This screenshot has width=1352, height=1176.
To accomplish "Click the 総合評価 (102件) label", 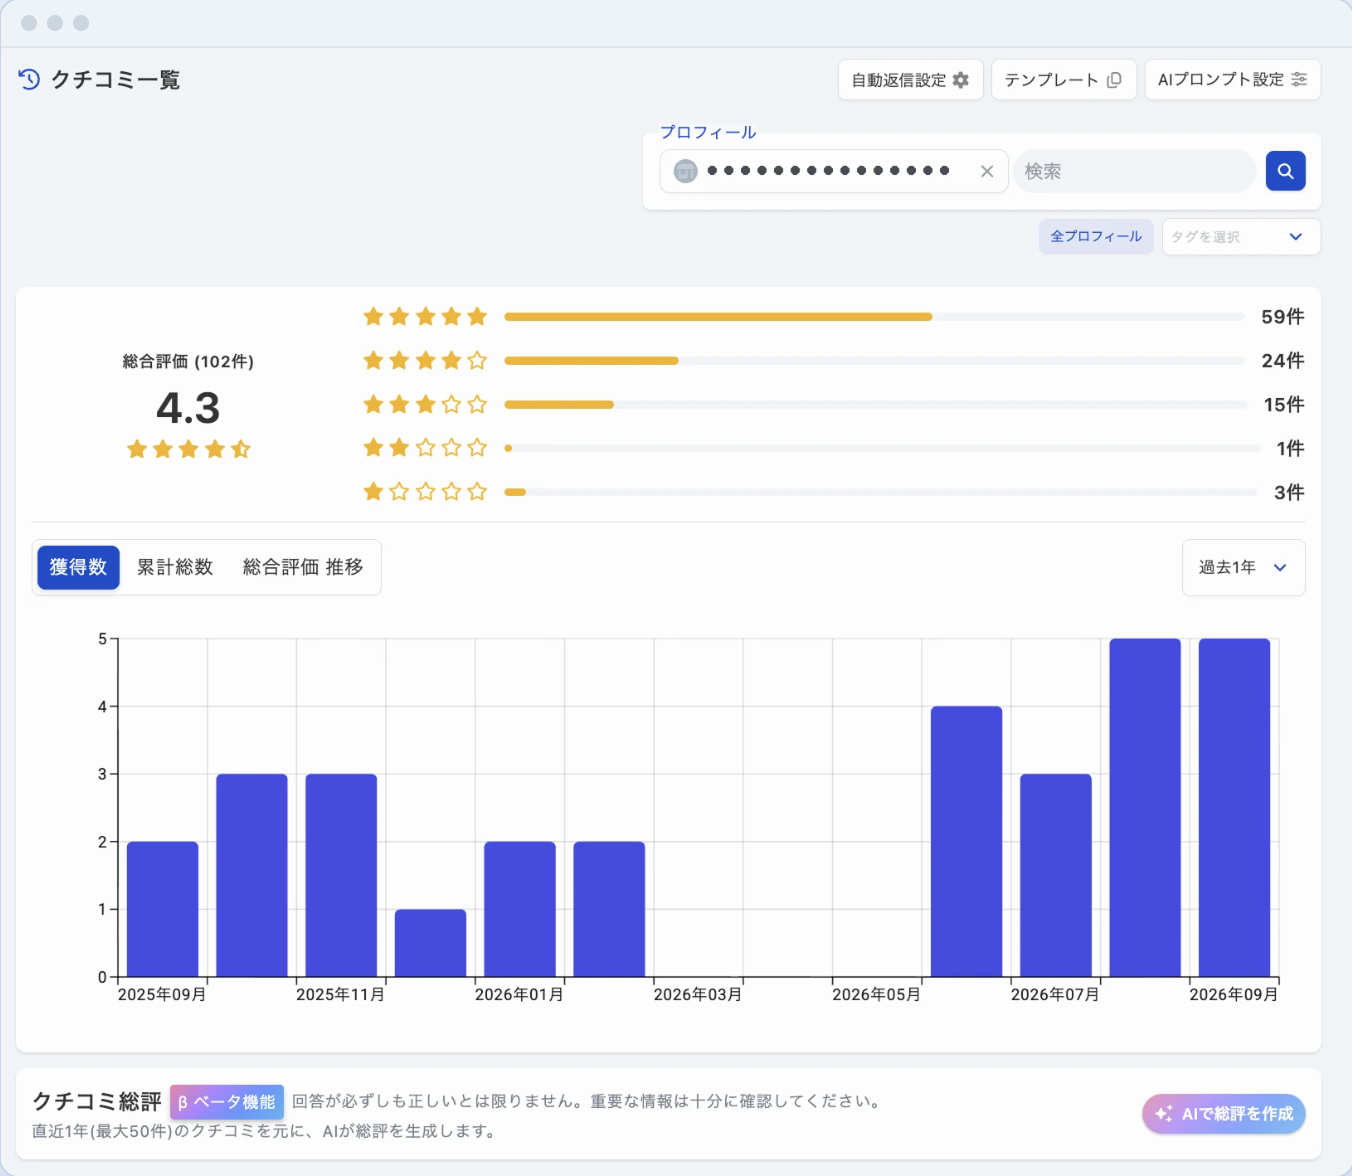I will (x=188, y=361).
